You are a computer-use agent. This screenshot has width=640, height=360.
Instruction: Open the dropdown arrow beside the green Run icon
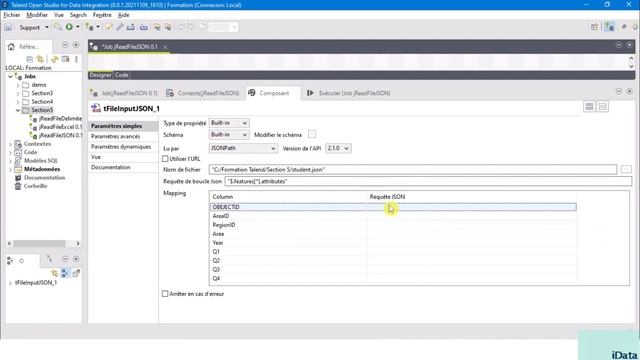point(78,27)
